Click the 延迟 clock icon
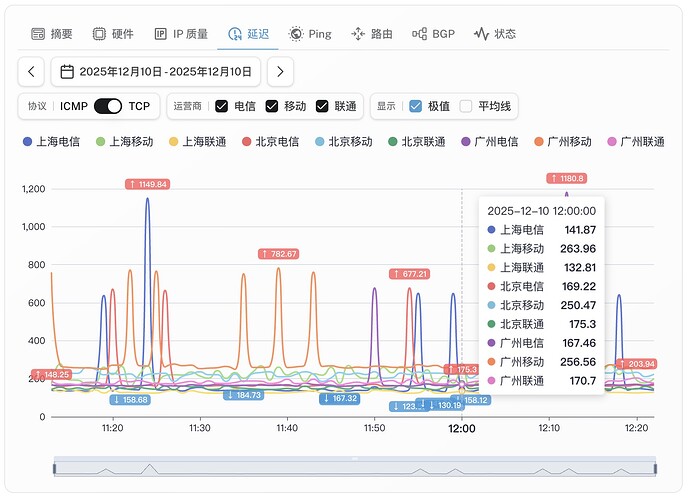689x500 pixels. coord(235,34)
